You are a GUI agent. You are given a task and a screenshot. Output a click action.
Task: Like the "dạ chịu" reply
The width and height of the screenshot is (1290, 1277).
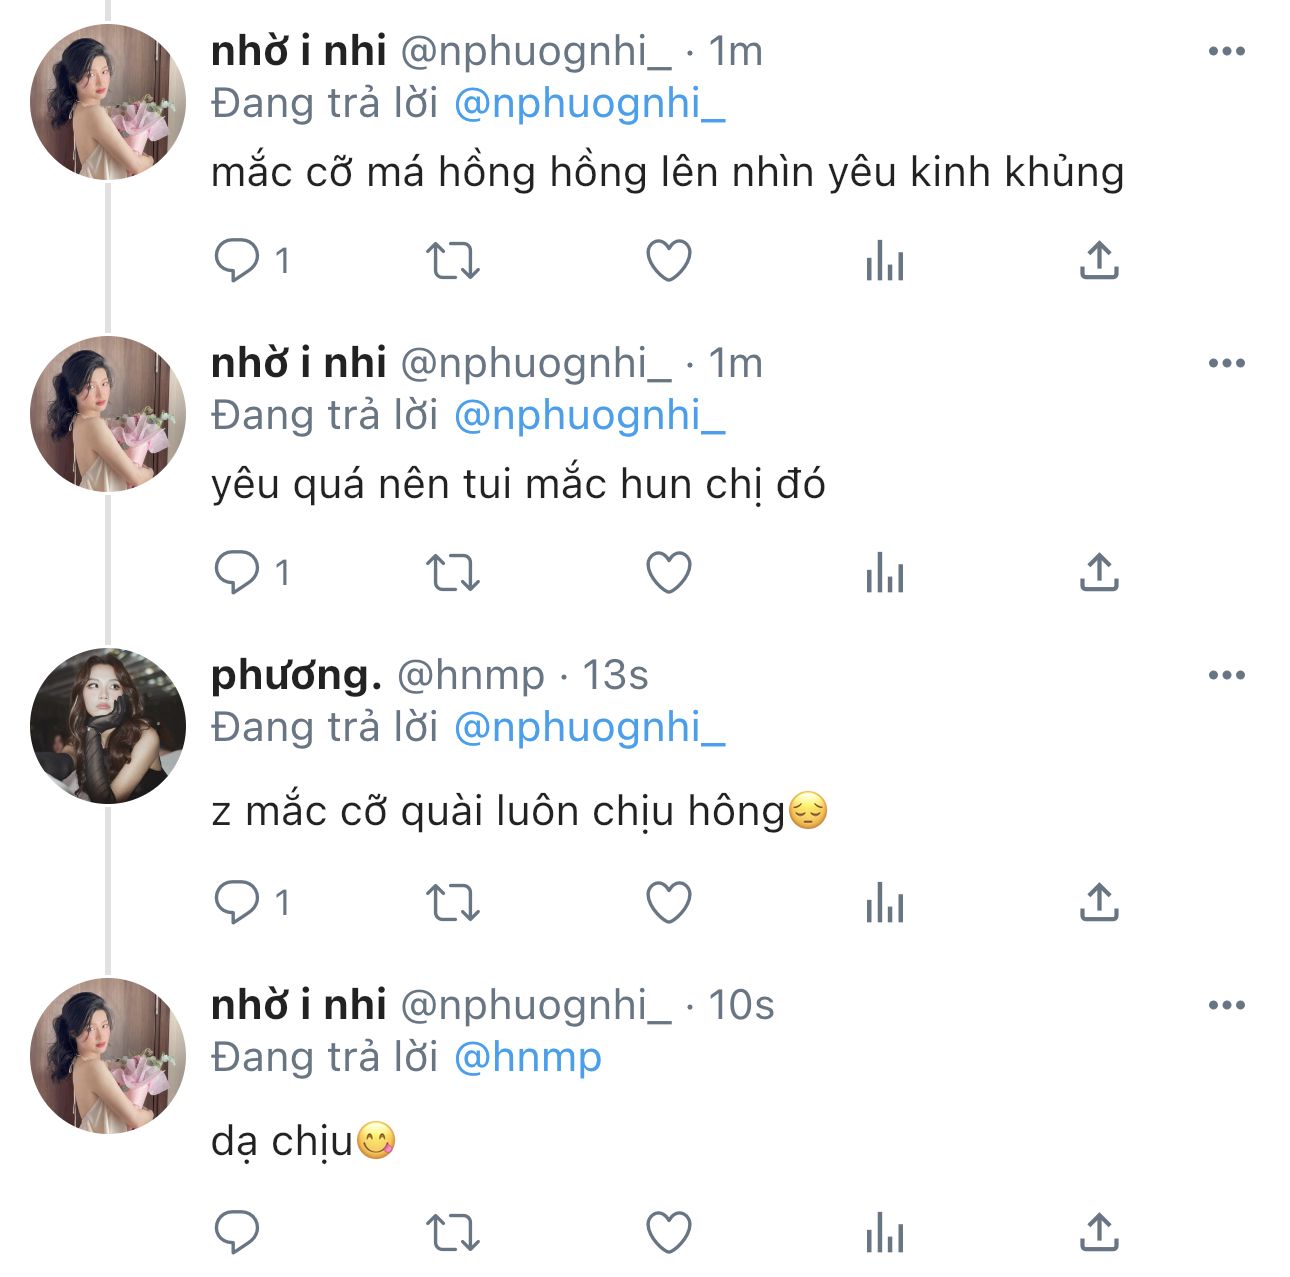(669, 1232)
